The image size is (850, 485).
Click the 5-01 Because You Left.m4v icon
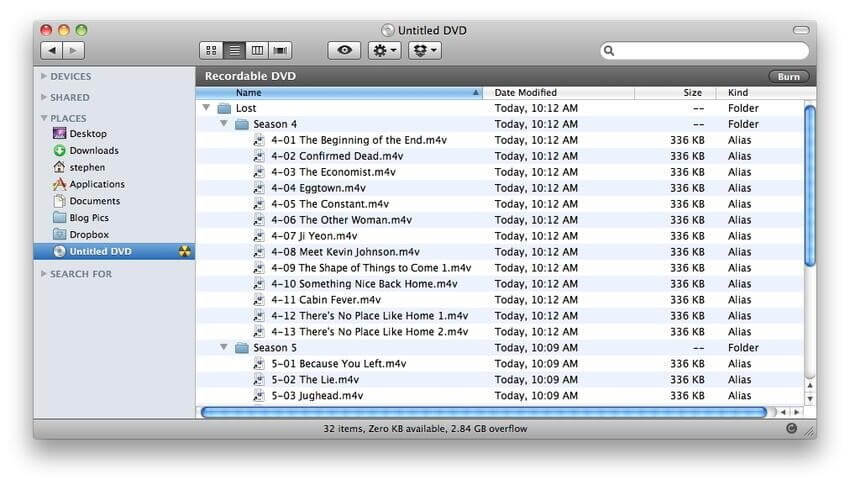click(259, 364)
